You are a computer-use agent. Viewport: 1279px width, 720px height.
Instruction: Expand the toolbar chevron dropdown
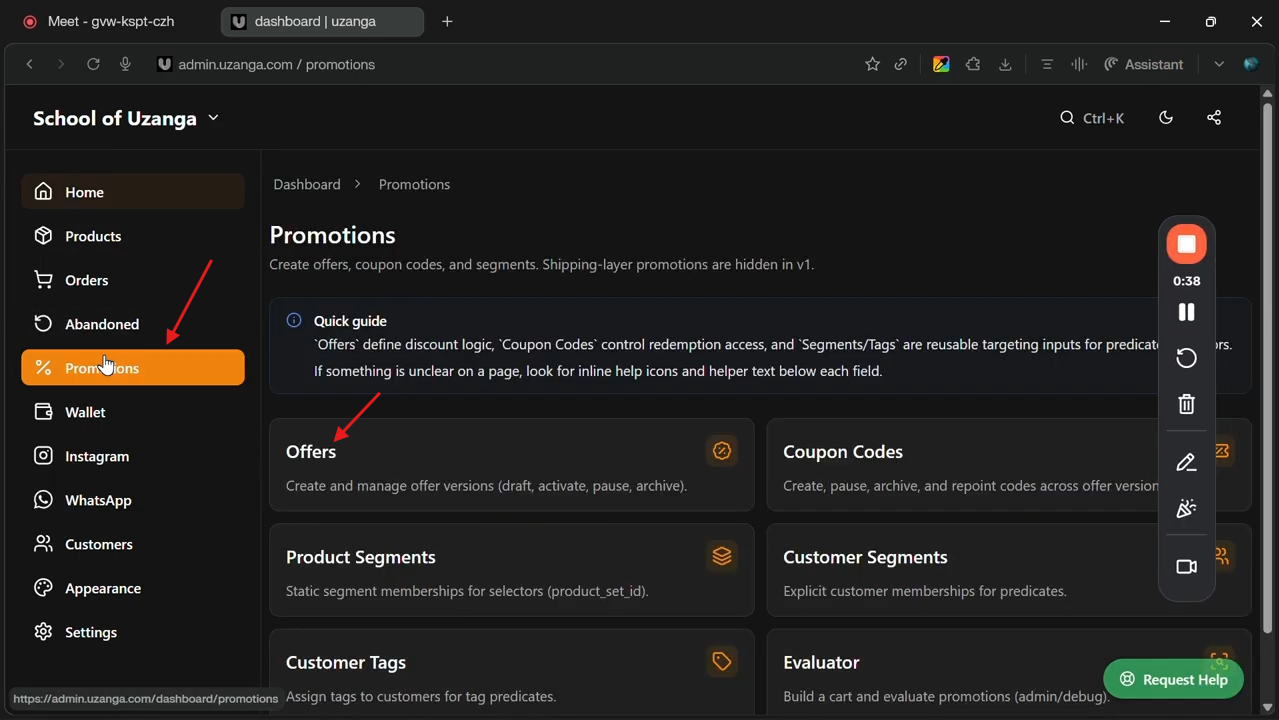(x=1219, y=64)
